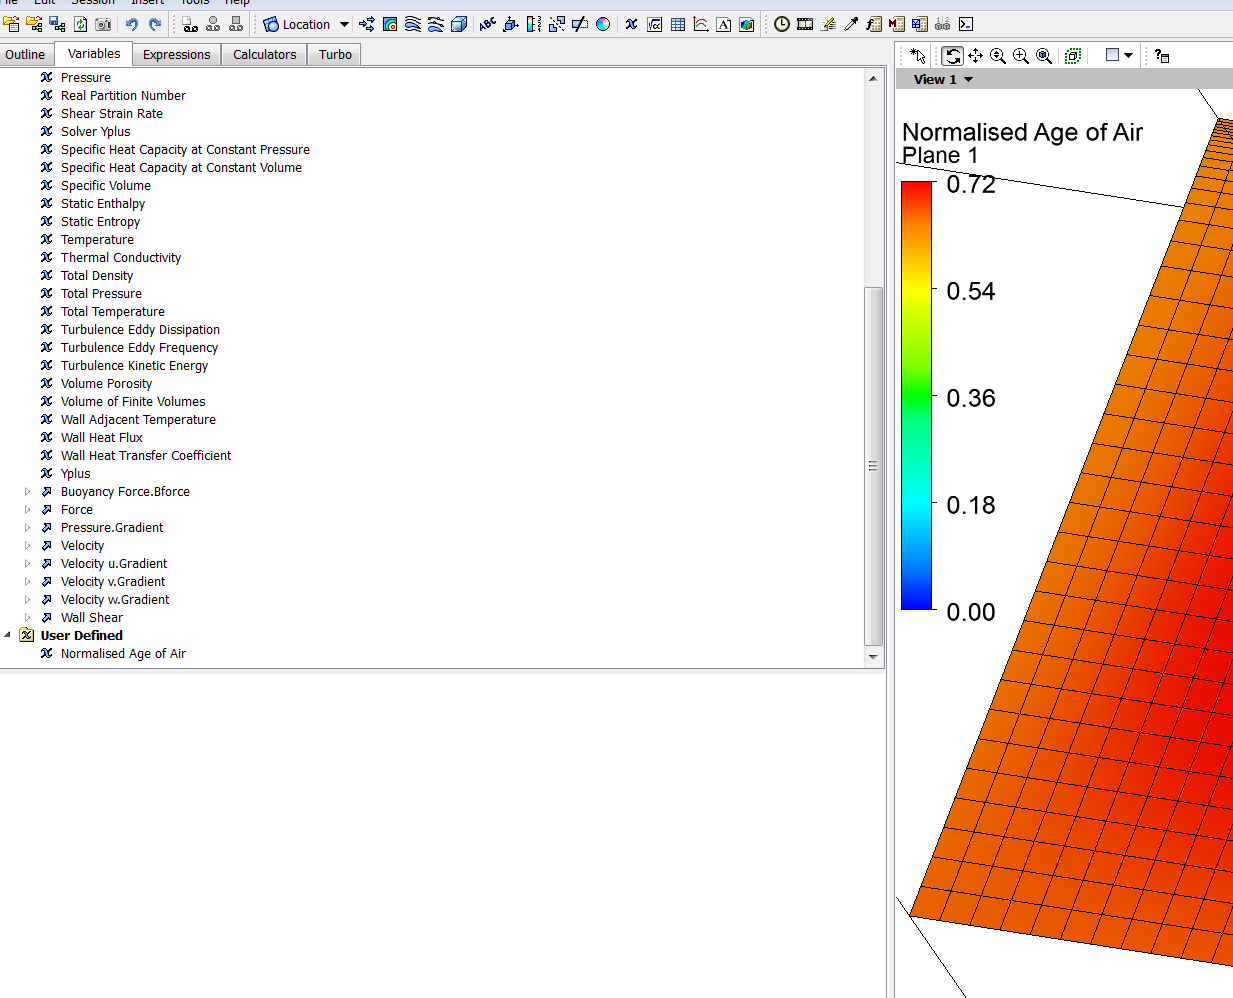
Task: Toggle viewer highlighting icon
Action: tap(1073, 56)
